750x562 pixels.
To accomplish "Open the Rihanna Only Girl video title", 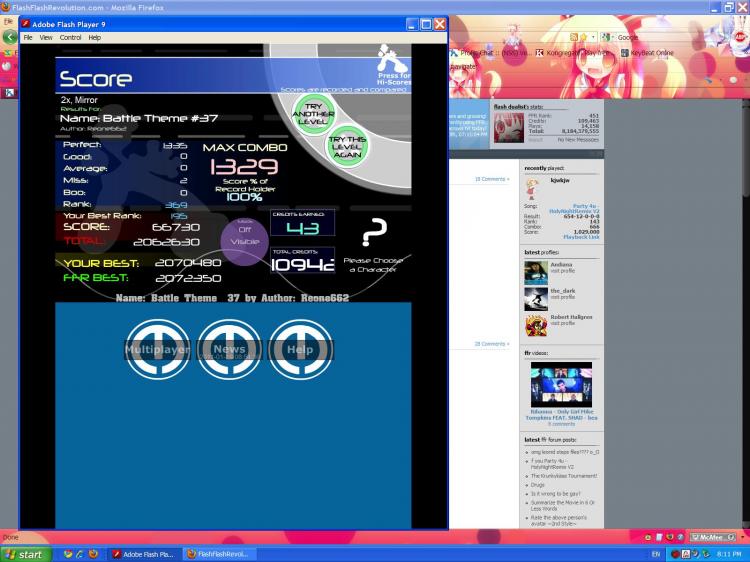I will (562, 415).
